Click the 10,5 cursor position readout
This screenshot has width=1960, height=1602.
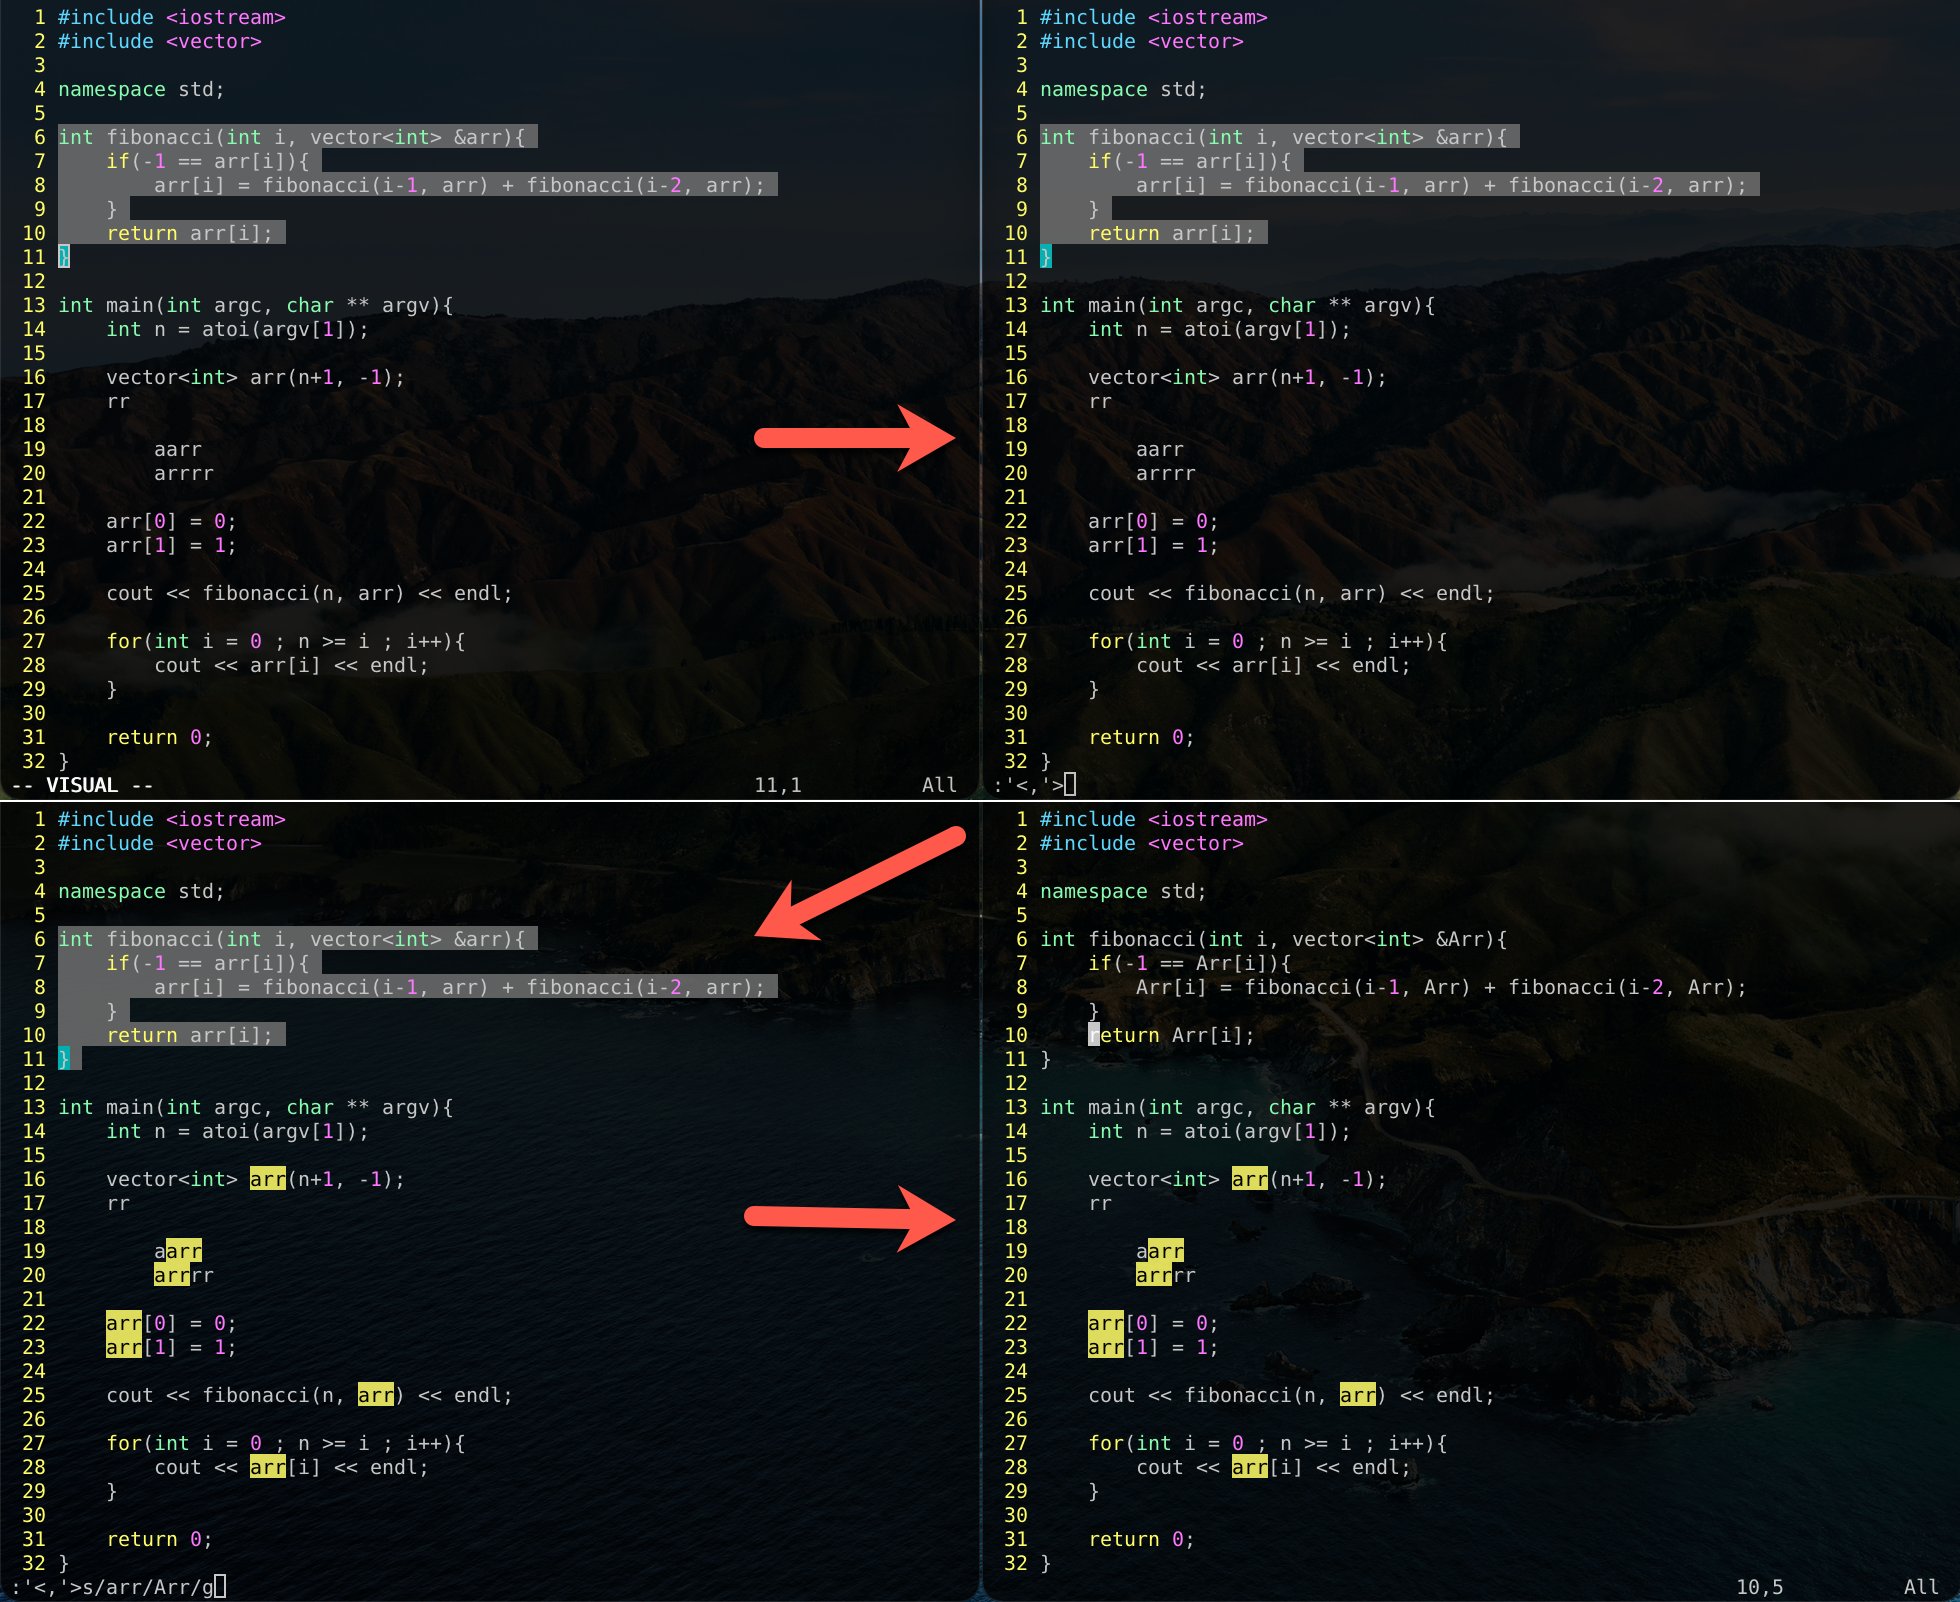[1758, 1587]
